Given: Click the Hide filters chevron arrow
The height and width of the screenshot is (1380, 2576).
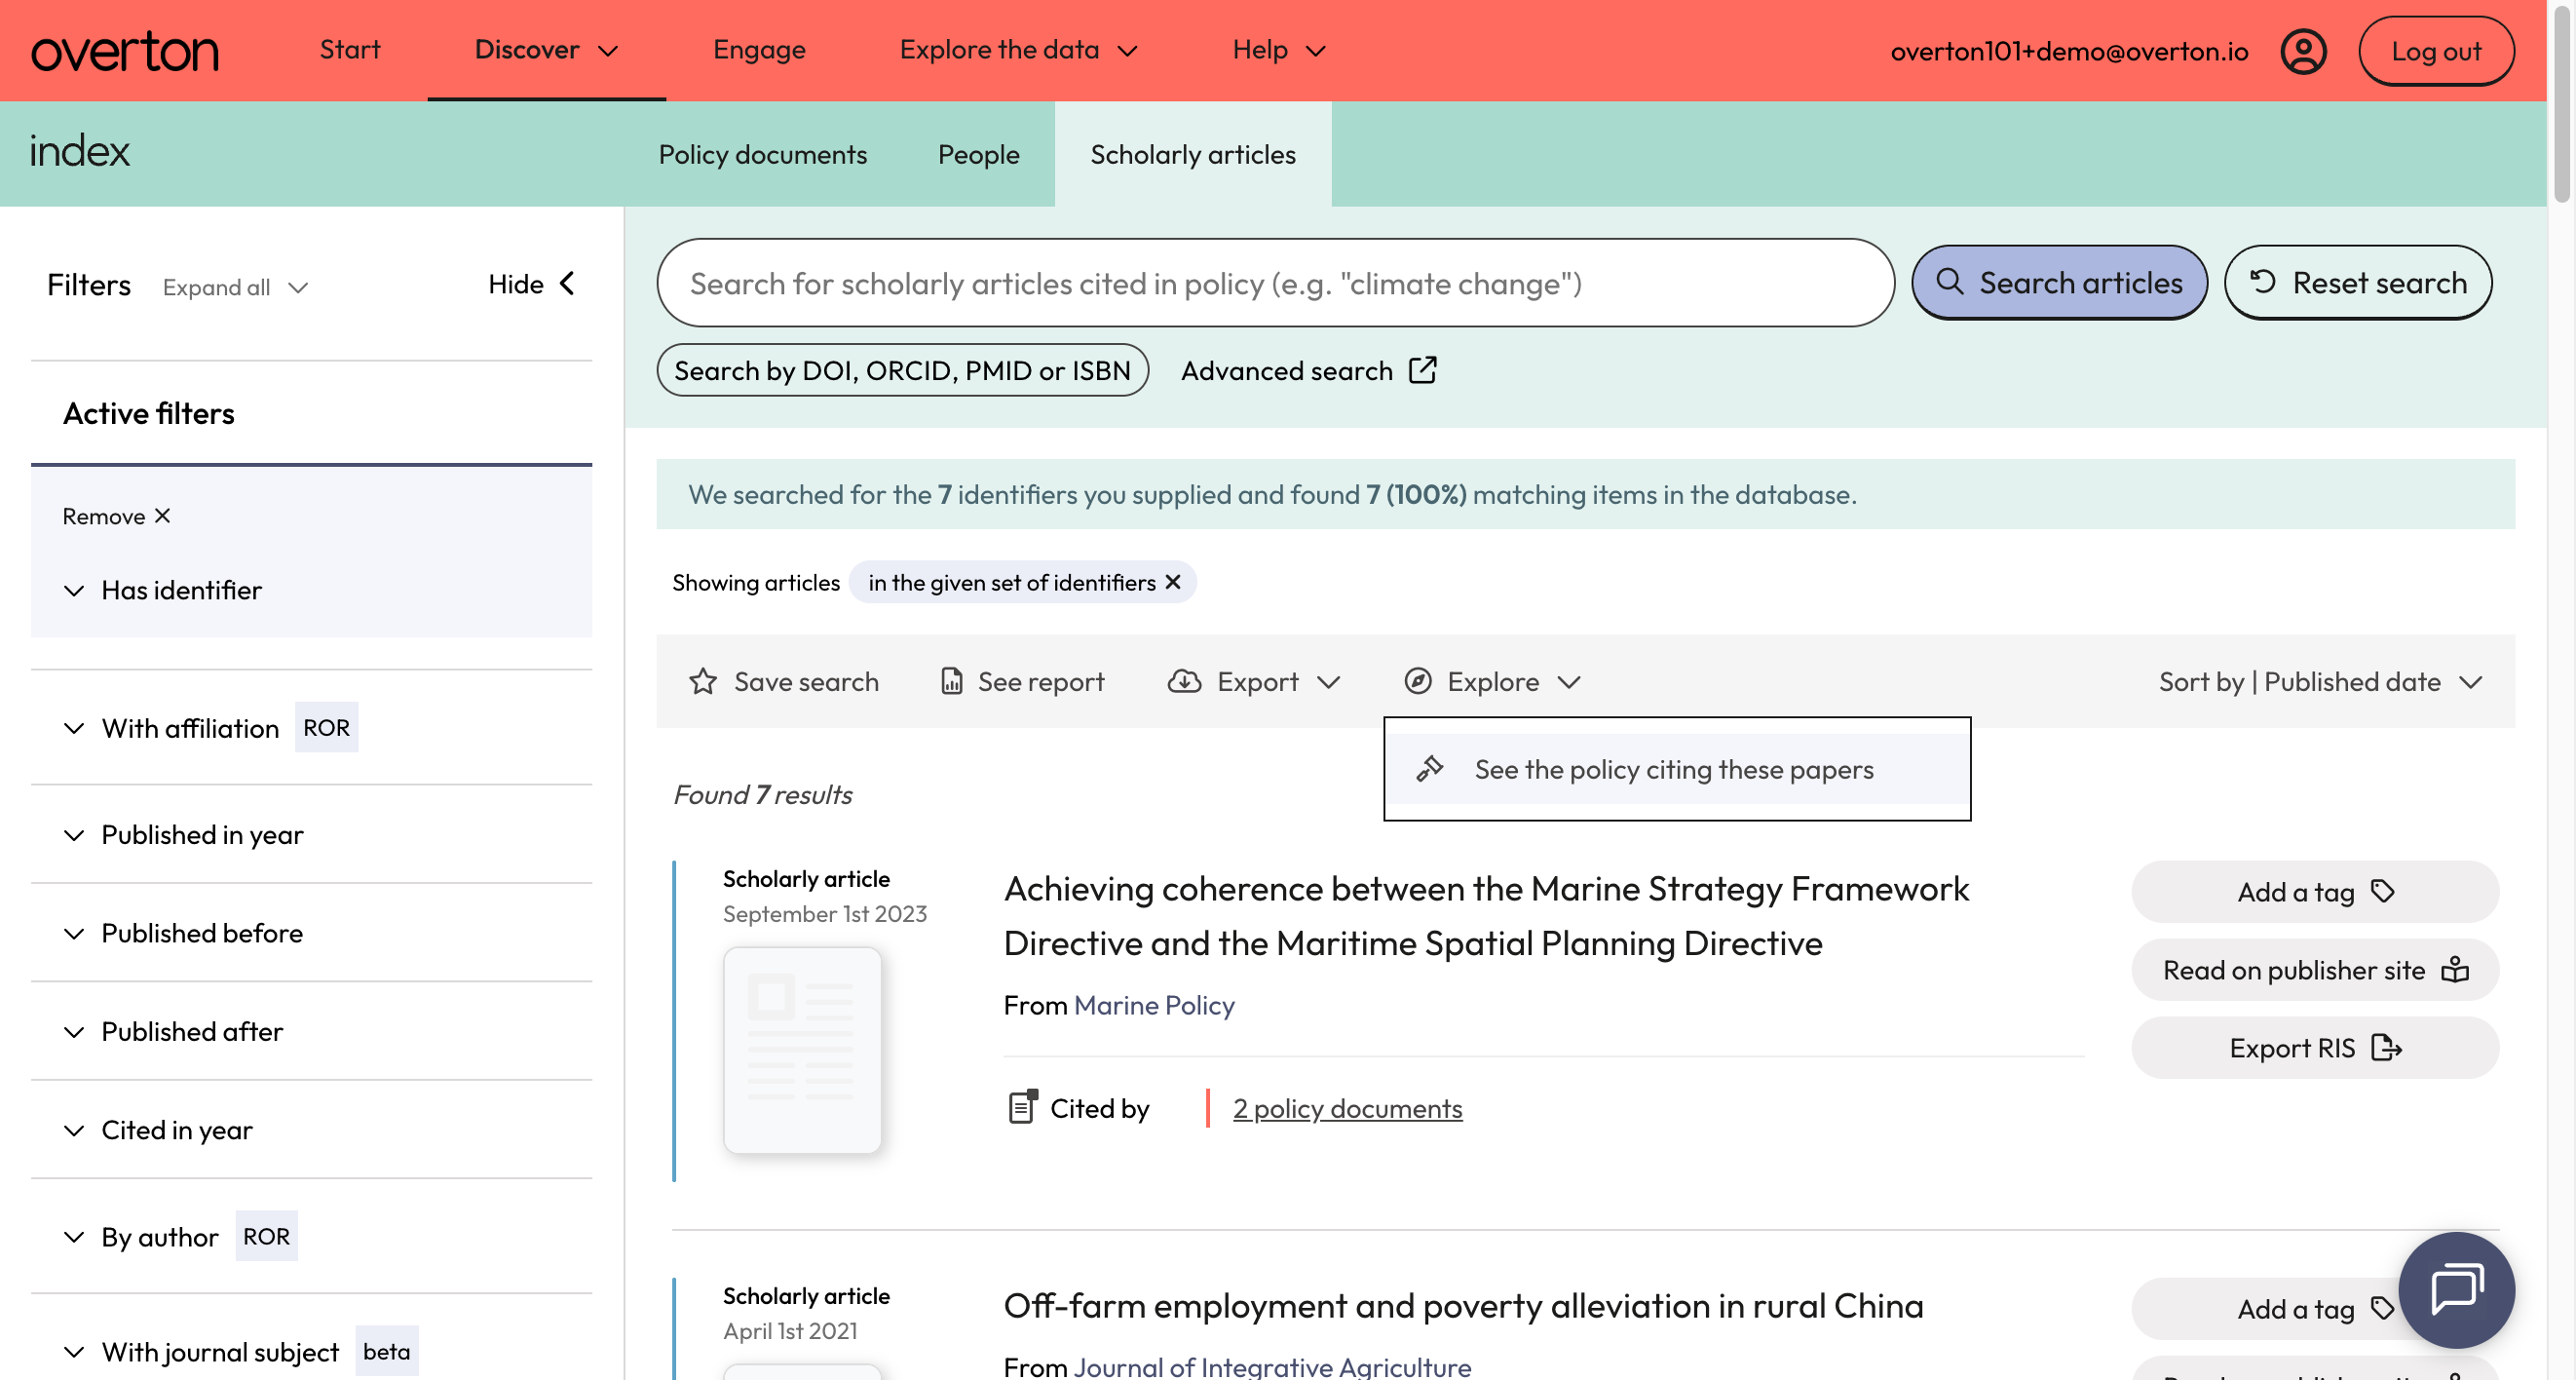Looking at the screenshot, I should point(567,284).
